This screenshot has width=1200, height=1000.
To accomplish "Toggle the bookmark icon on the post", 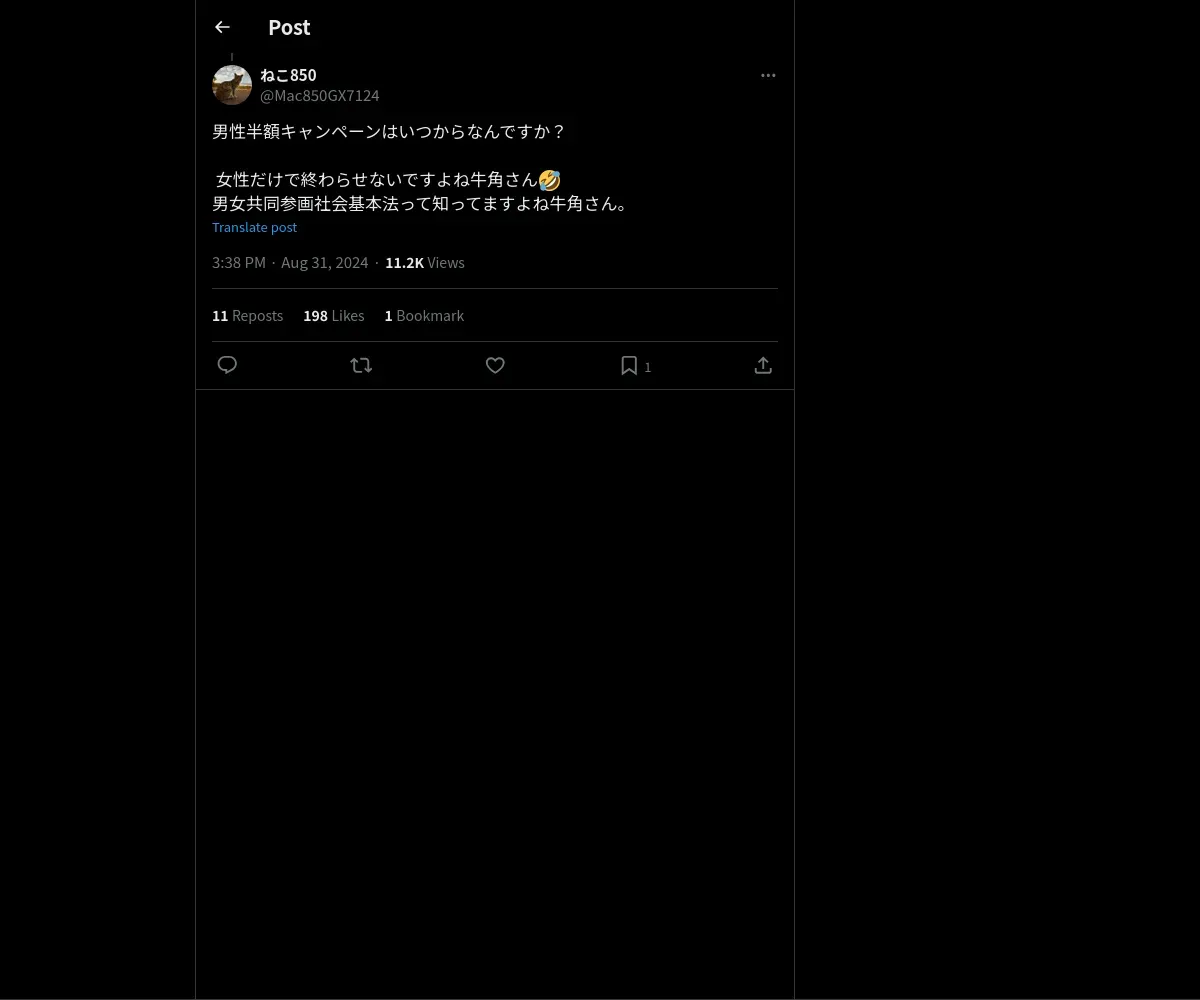I will 629,365.
